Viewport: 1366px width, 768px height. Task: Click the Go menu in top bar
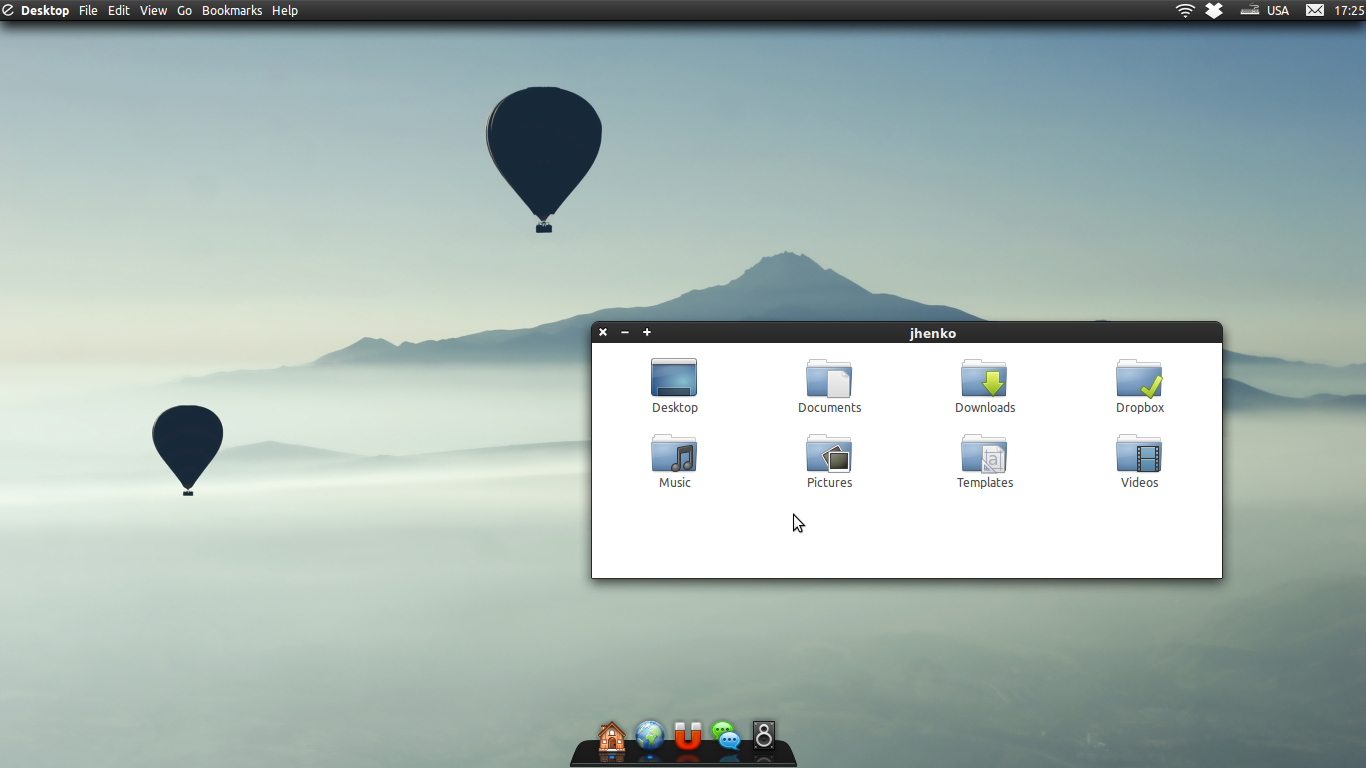(x=185, y=10)
